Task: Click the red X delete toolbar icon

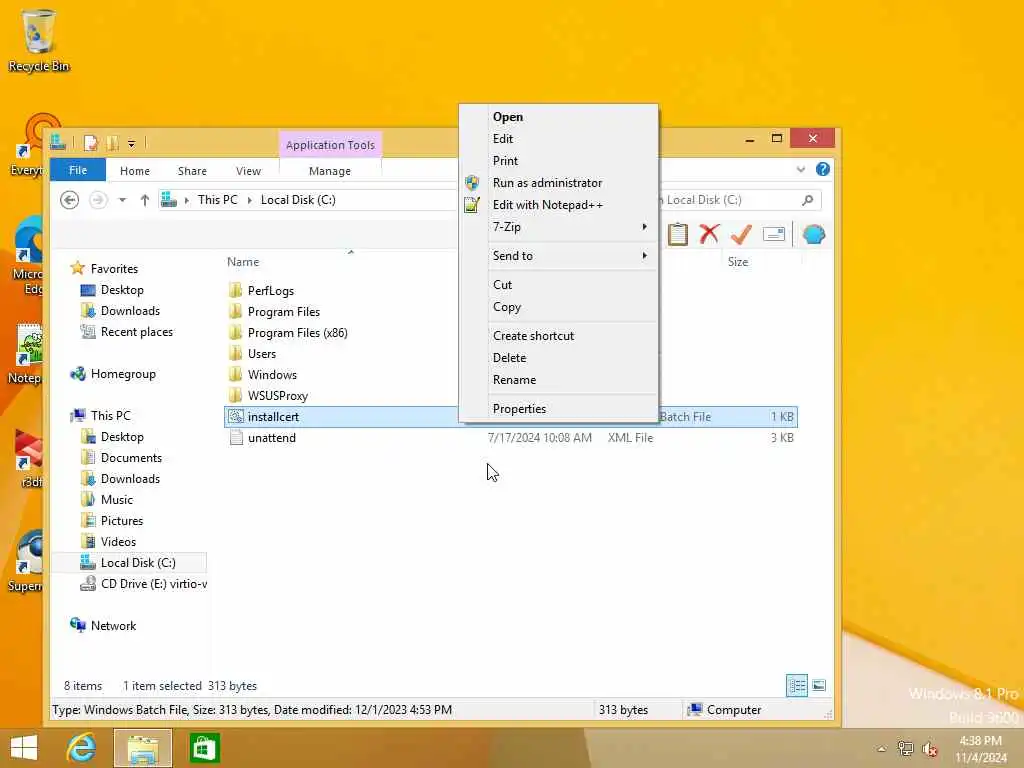Action: (x=709, y=234)
